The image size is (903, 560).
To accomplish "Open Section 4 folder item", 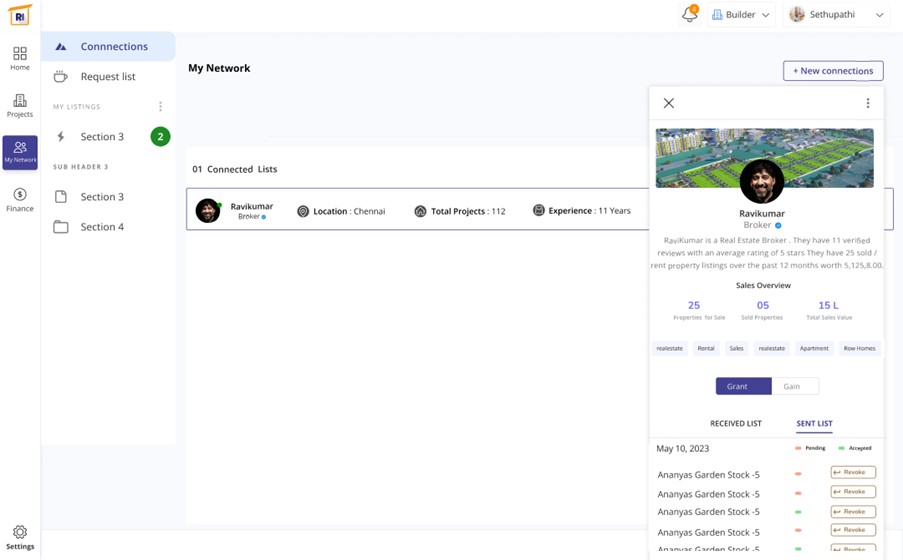I will pyautogui.click(x=102, y=227).
